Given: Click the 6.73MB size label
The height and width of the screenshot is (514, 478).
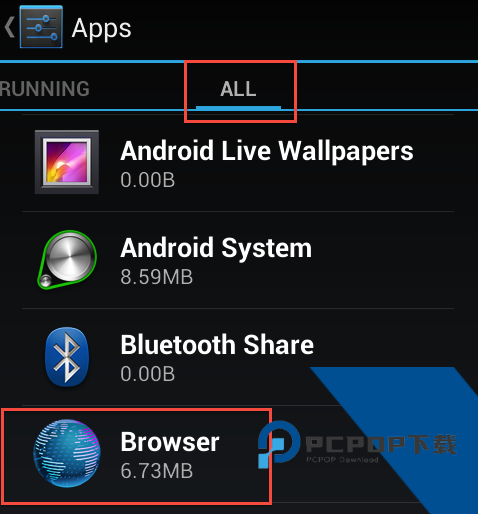Looking at the screenshot, I should pos(157,471).
